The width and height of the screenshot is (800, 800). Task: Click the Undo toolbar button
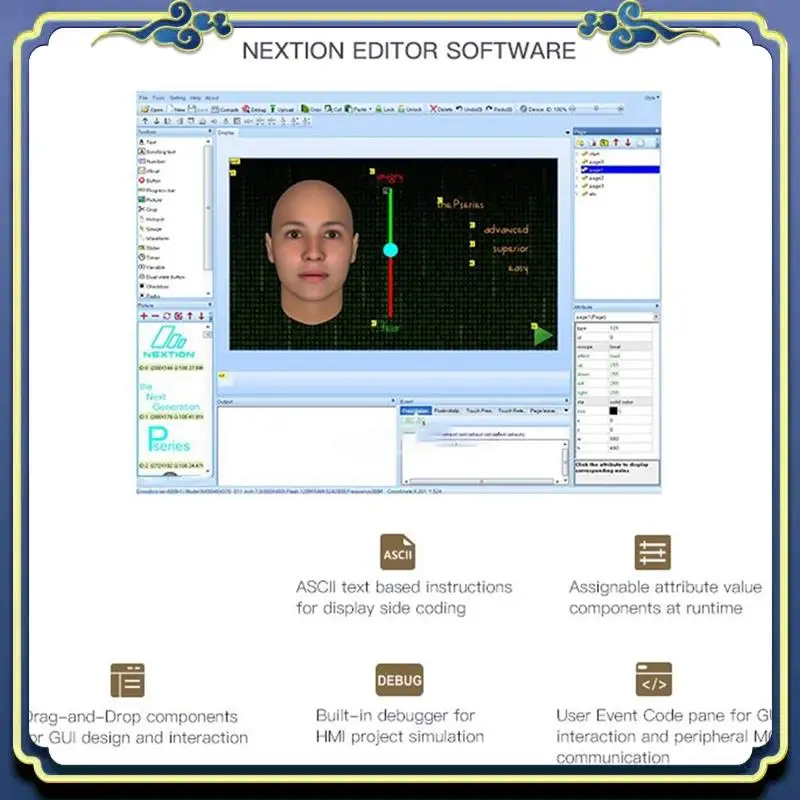(469, 109)
